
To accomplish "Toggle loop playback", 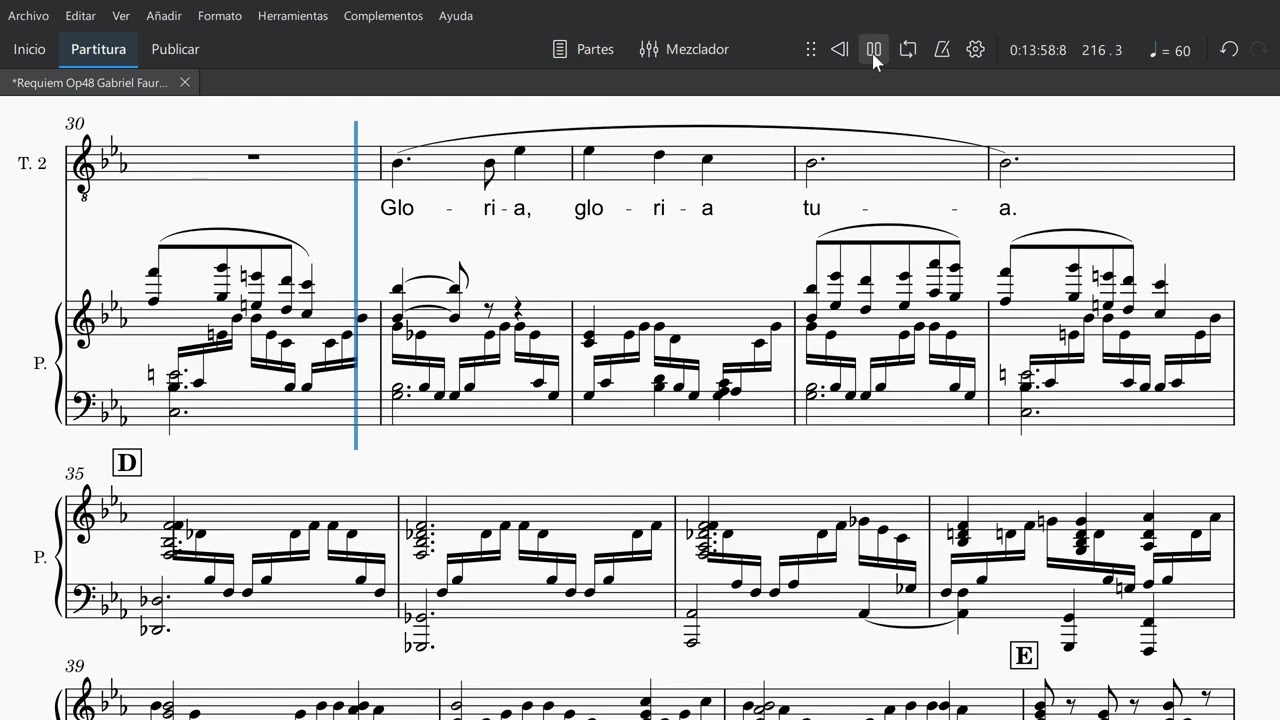I will (x=908, y=49).
